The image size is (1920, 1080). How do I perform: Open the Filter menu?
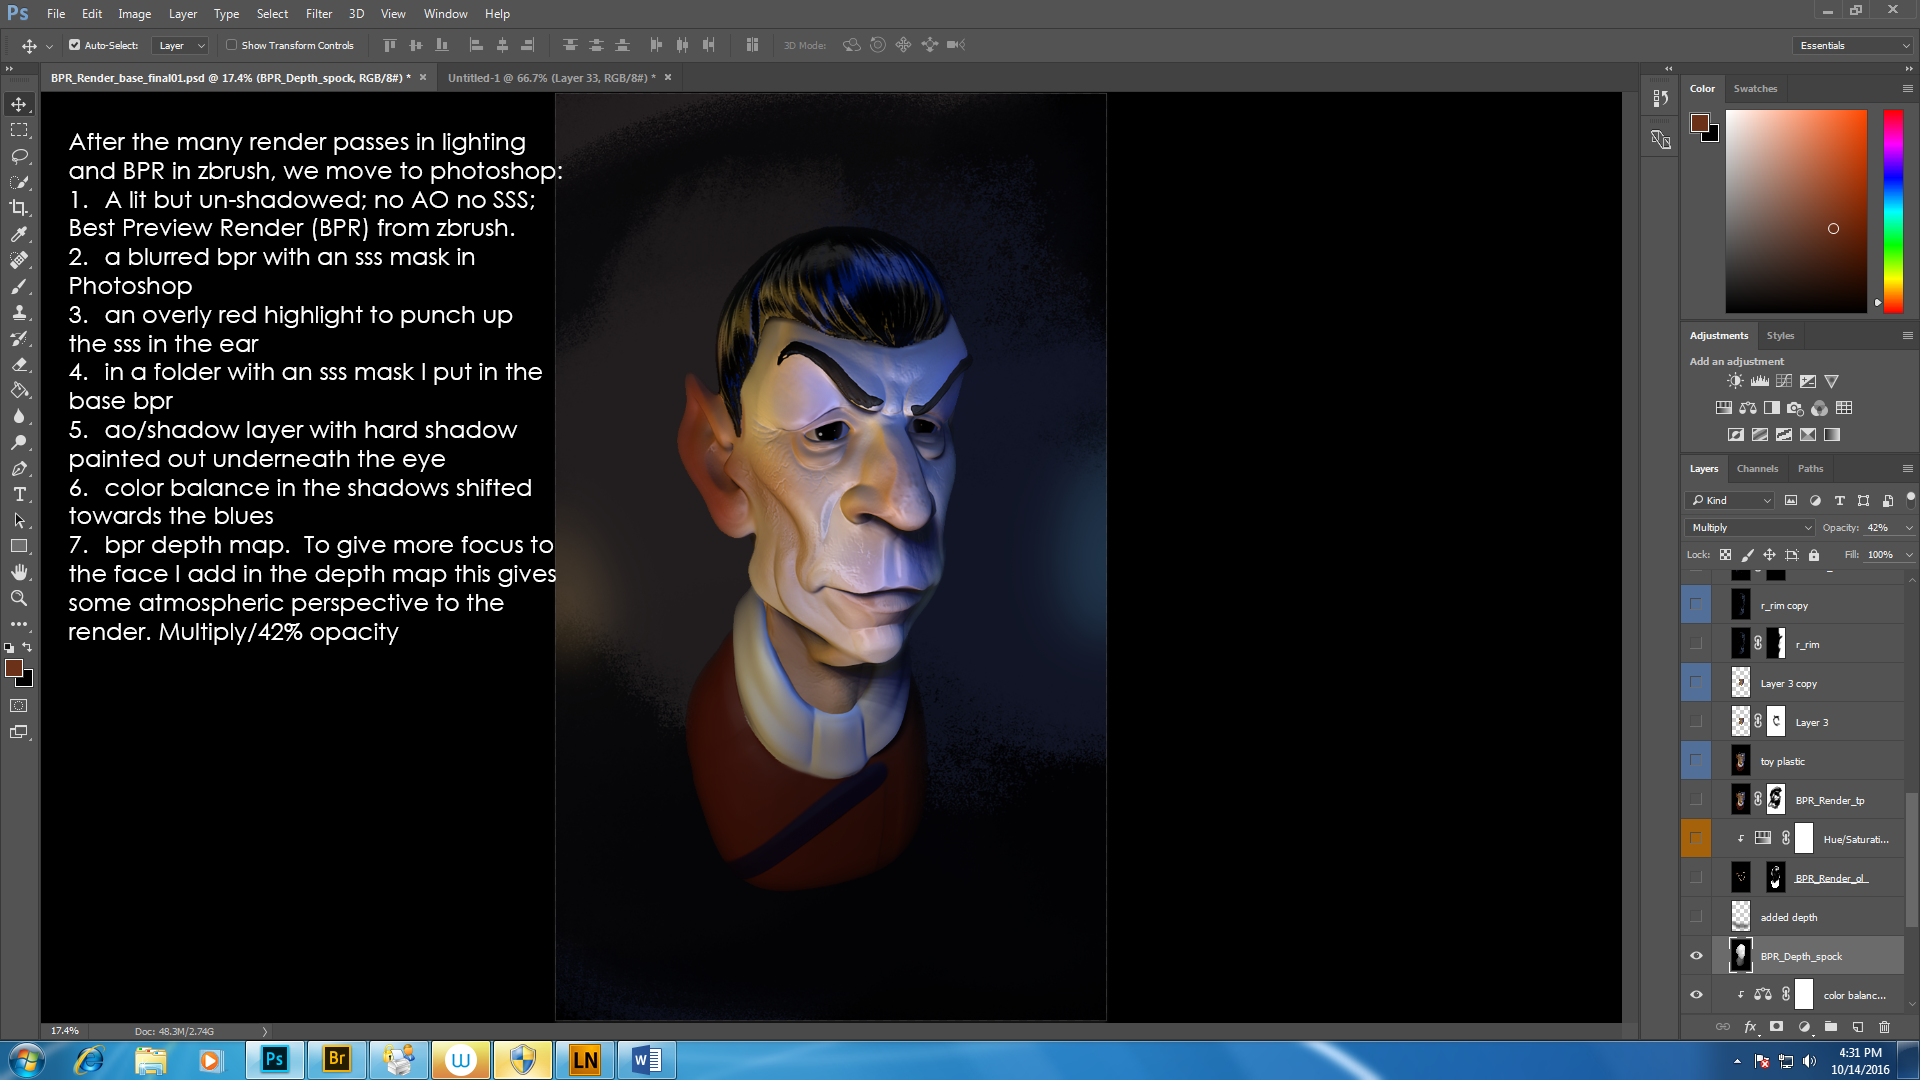point(318,14)
